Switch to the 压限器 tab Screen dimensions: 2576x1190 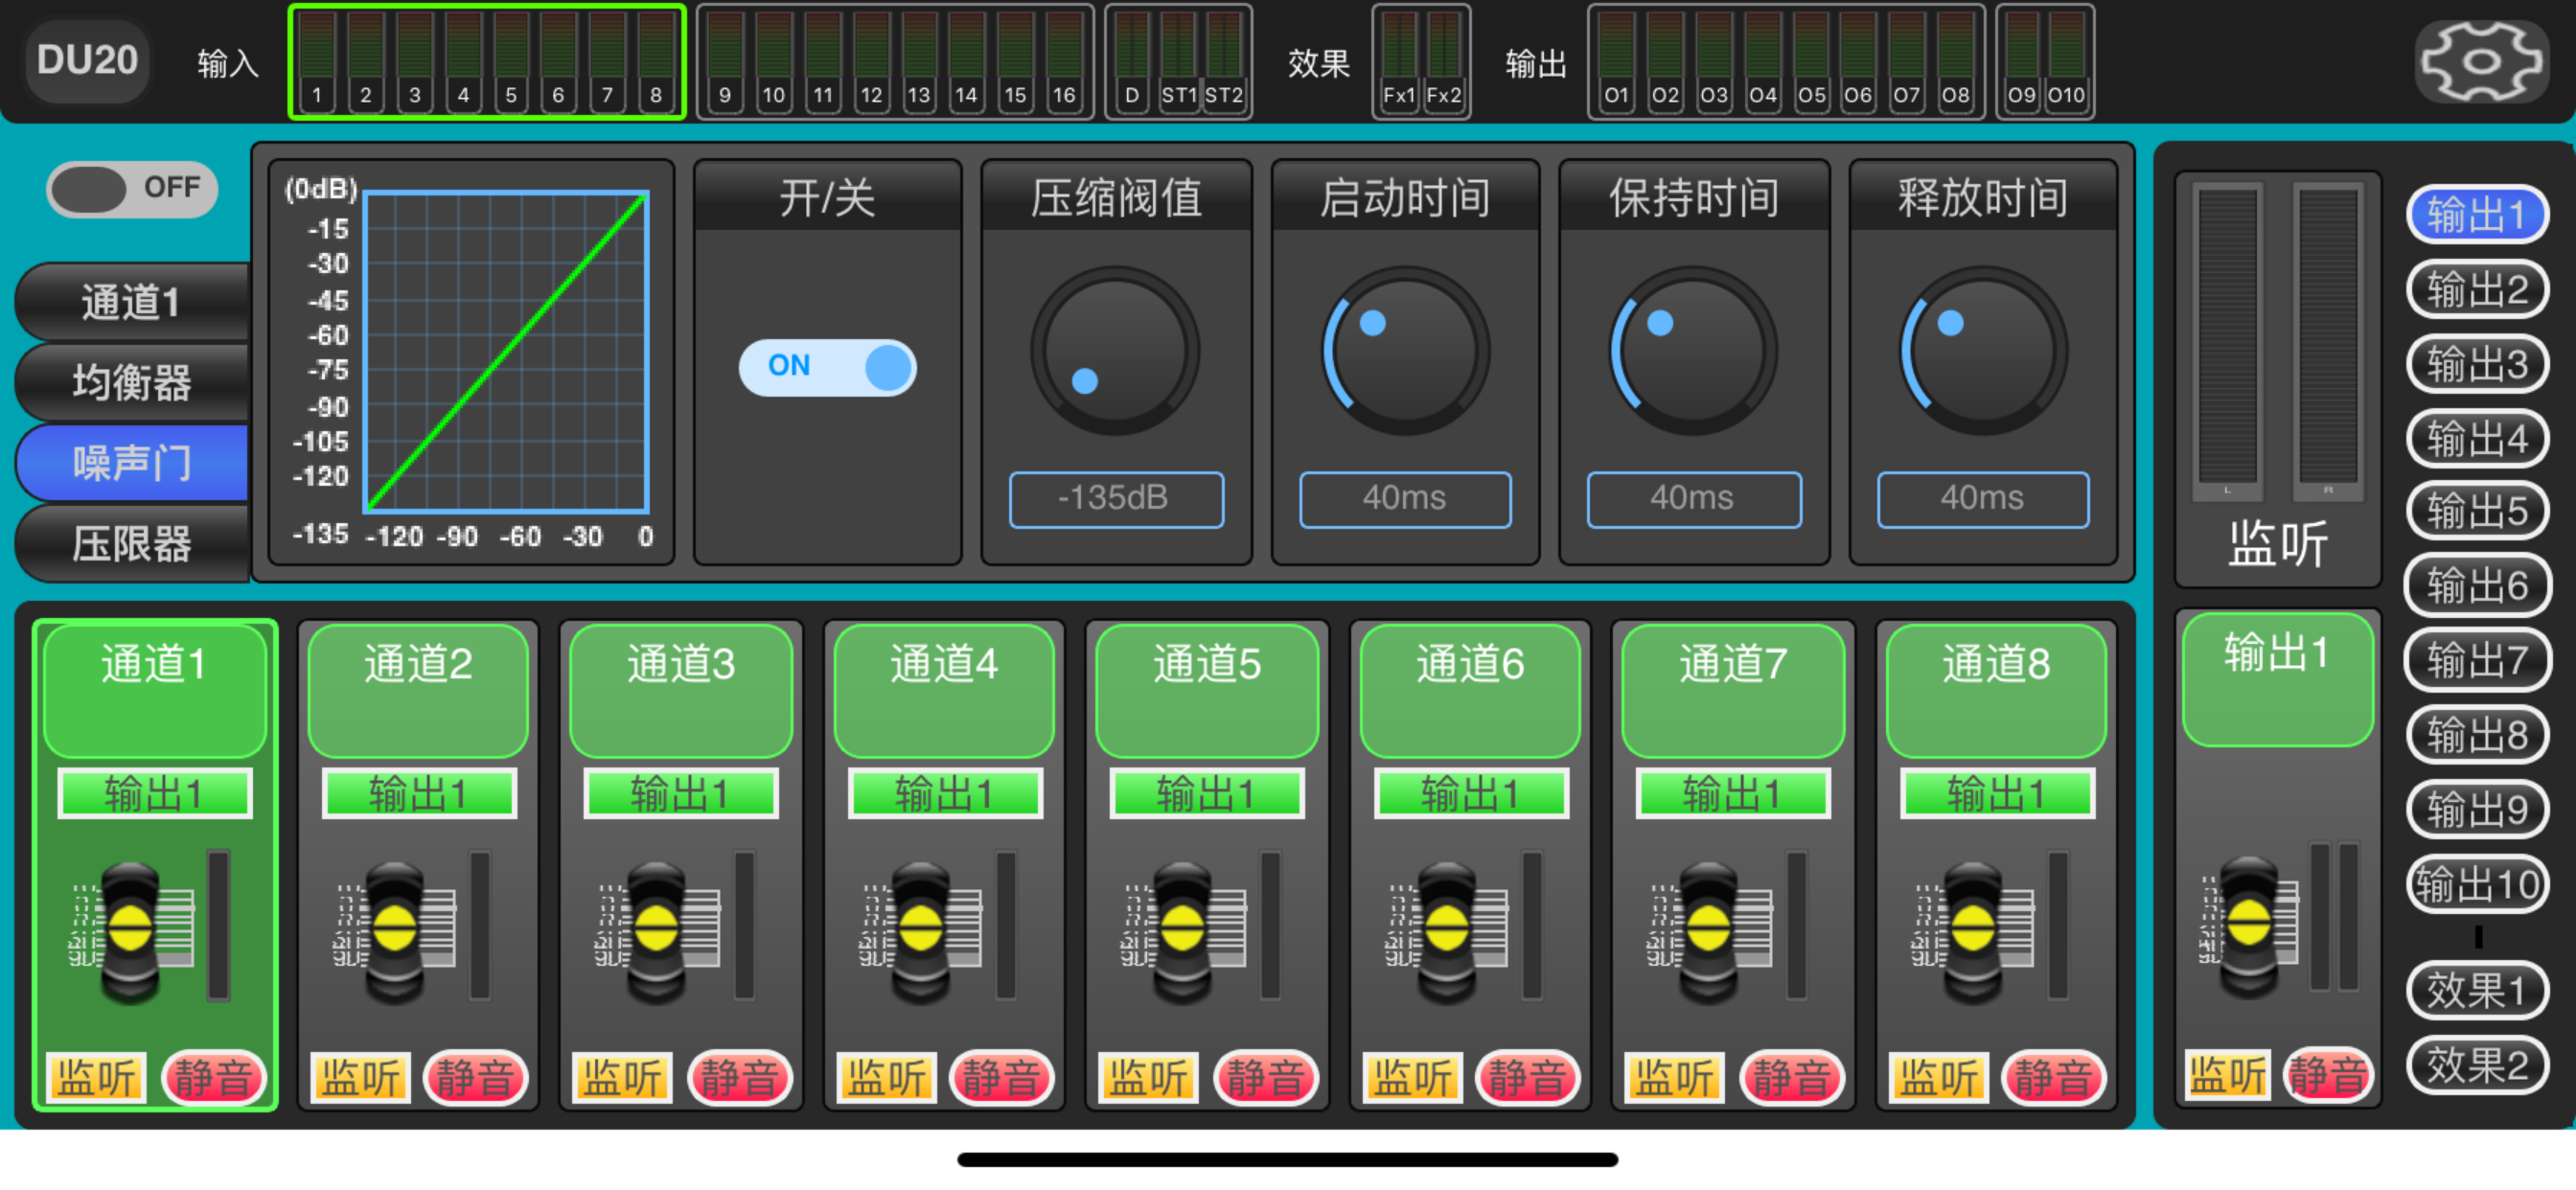(131, 545)
